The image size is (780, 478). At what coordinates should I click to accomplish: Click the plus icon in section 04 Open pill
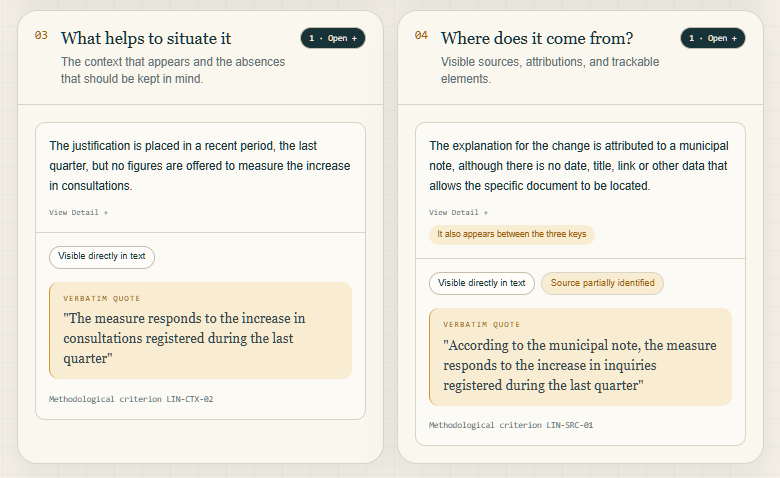(734, 39)
